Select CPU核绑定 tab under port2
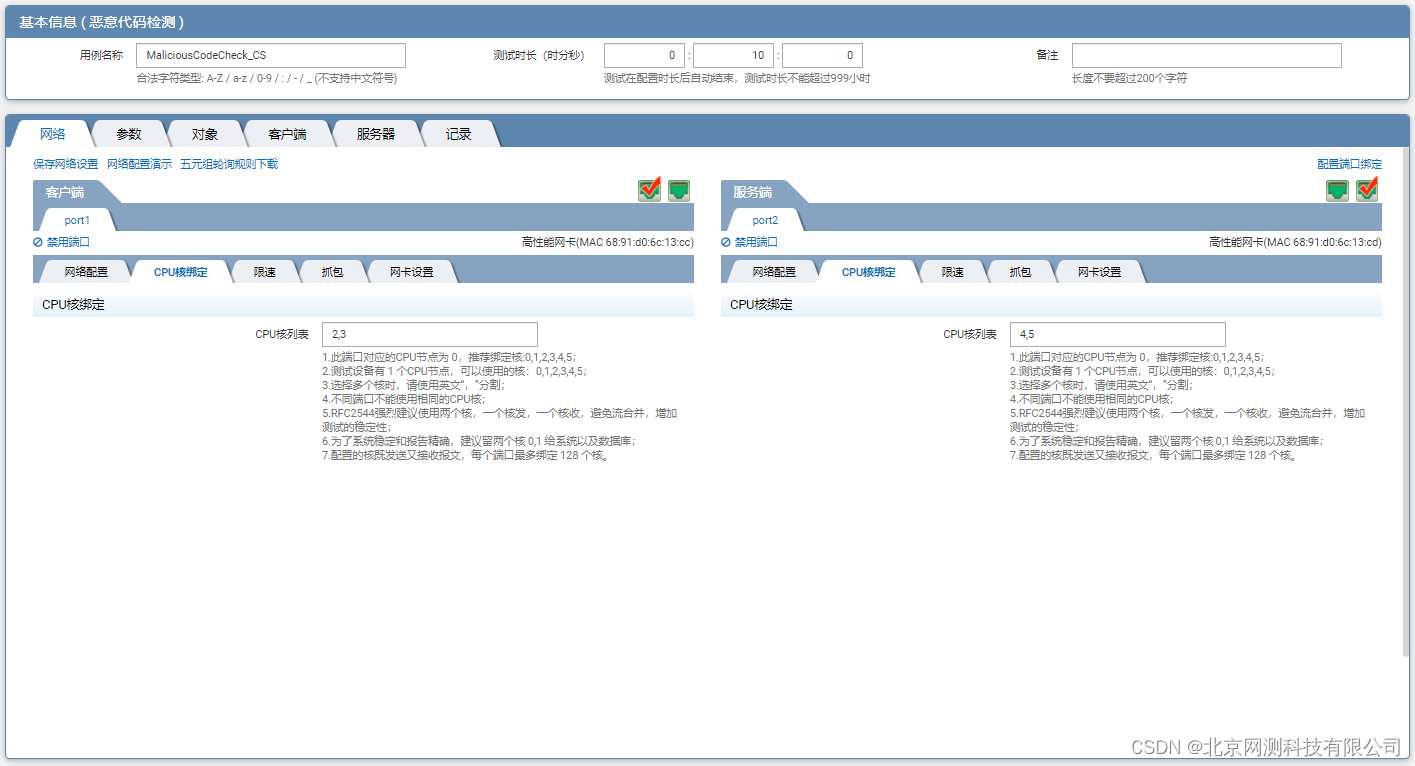The image size is (1415, 766). click(869, 272)
